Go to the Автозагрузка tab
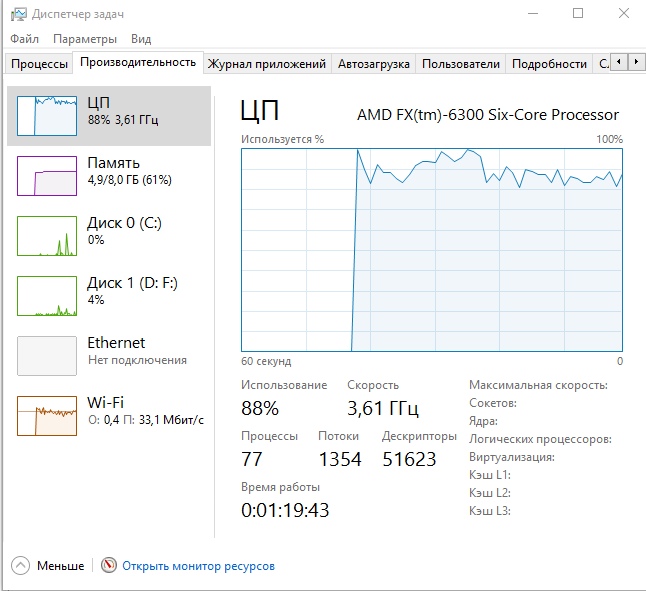The width and height of the screenshot is (646, 591). point(374,64)
